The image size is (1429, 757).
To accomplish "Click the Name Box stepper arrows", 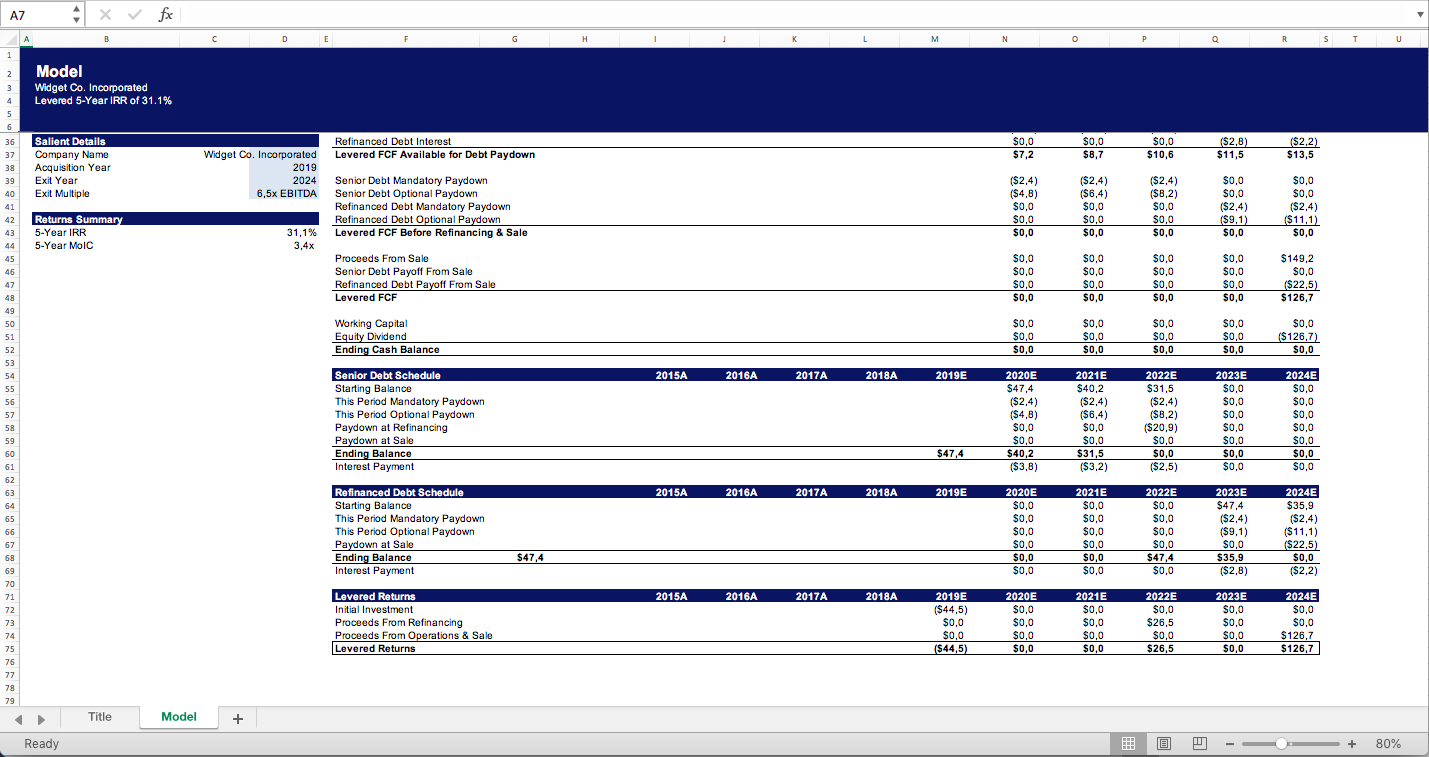I will pyautogui.click(x=78, y=14).
